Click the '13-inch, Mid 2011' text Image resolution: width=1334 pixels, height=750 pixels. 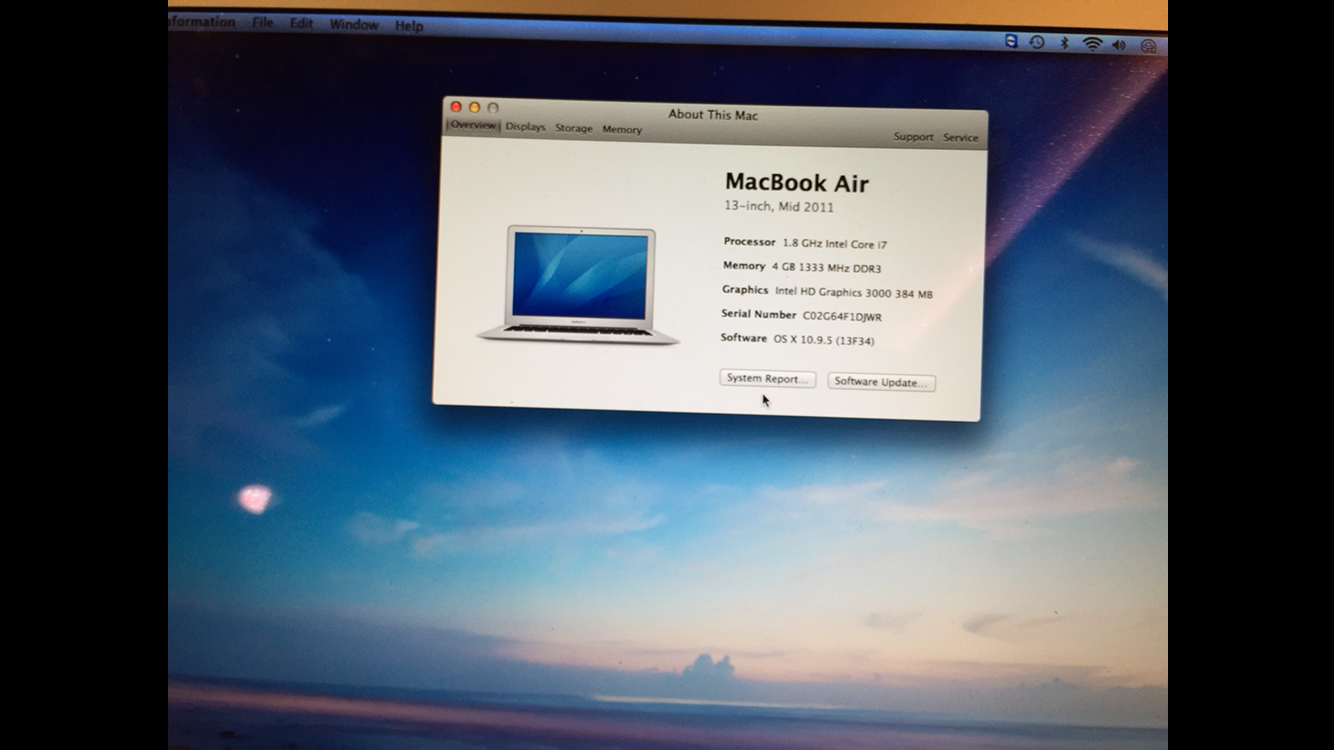coord(779,207)
